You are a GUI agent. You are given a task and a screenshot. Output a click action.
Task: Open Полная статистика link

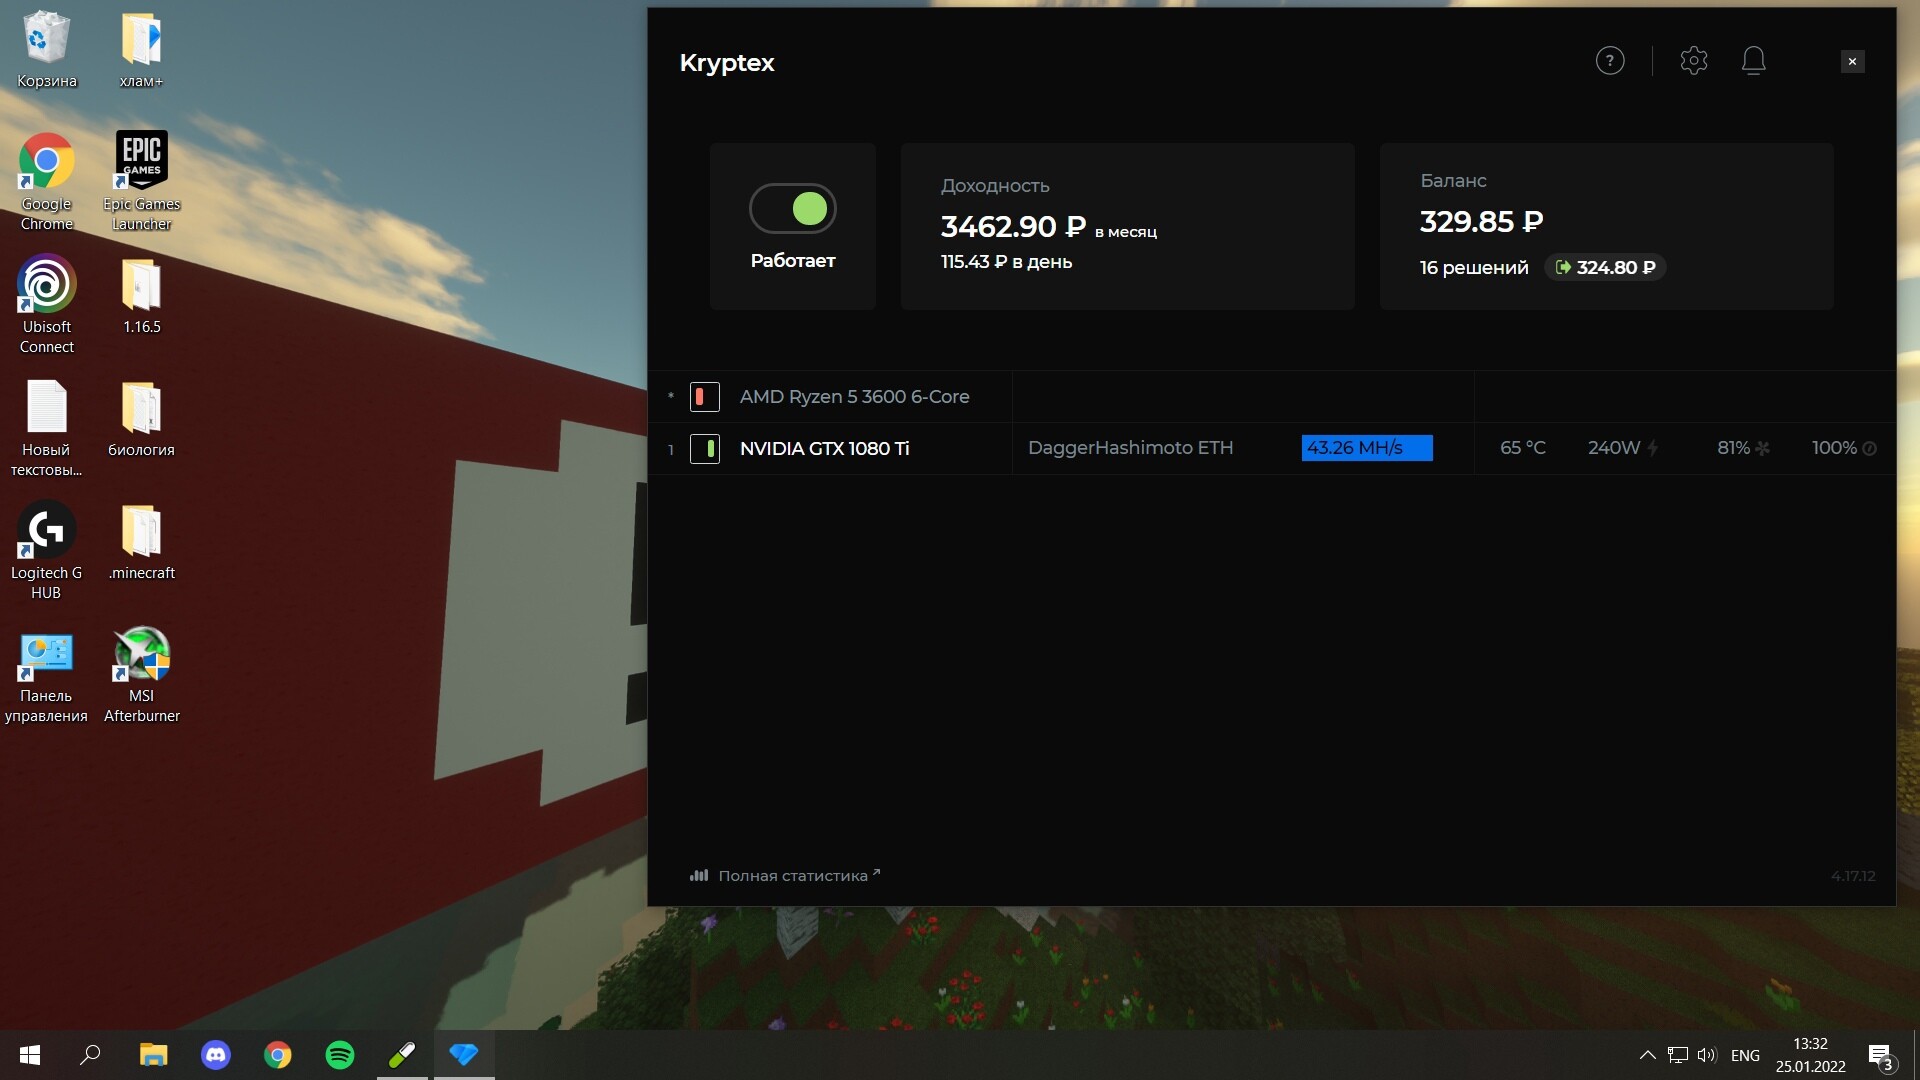785,875
